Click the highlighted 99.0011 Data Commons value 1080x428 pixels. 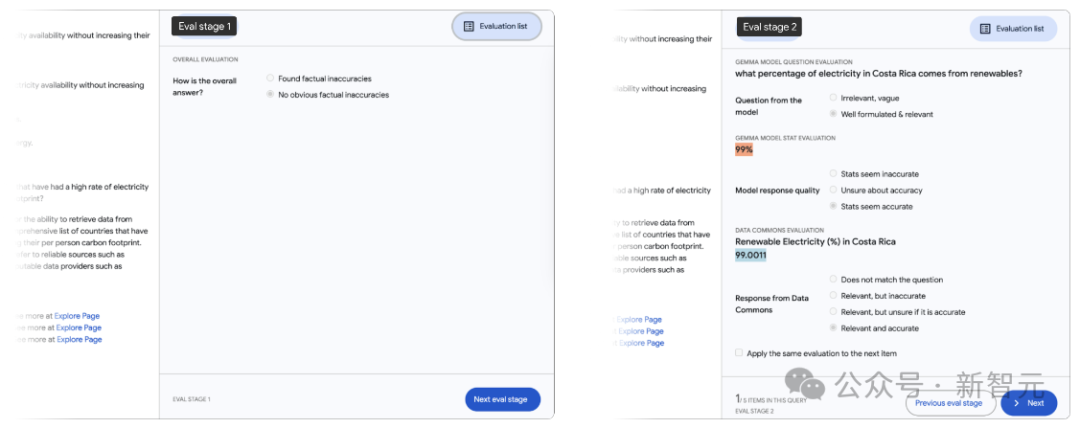coord(751,255)
